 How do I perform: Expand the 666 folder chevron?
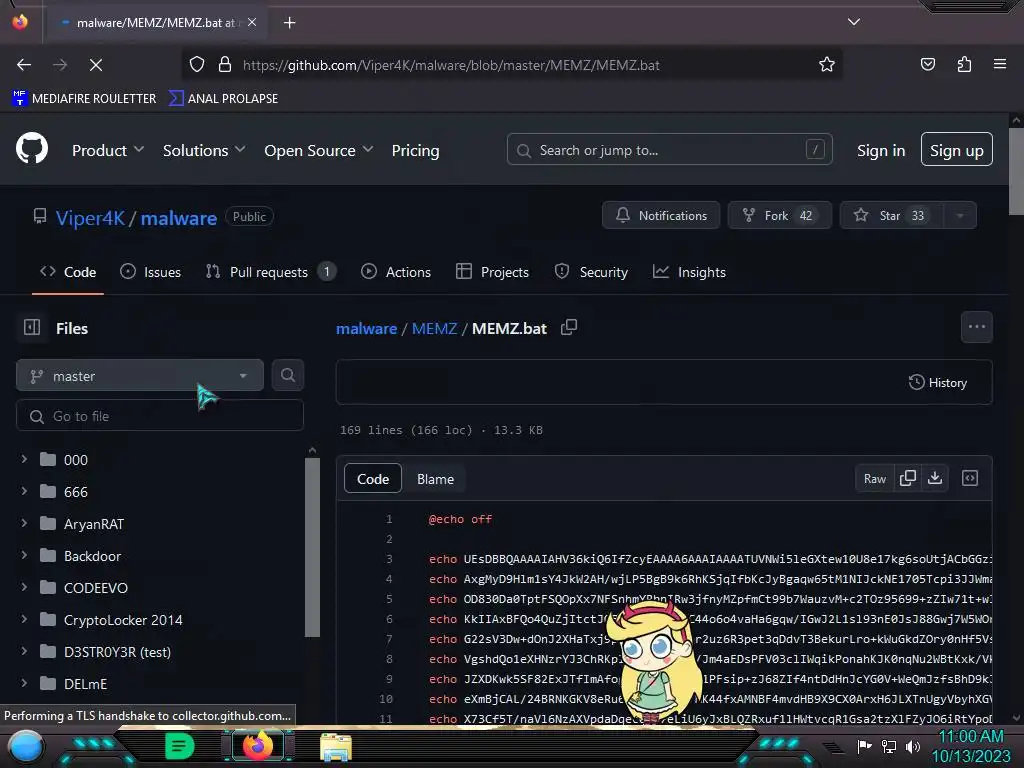tap(24, 491)
